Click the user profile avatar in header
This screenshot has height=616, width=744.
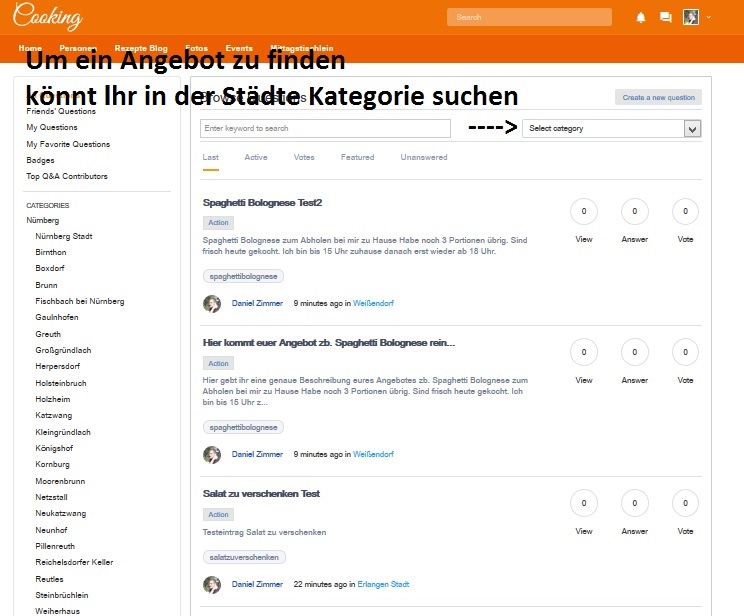coord(691,17)
